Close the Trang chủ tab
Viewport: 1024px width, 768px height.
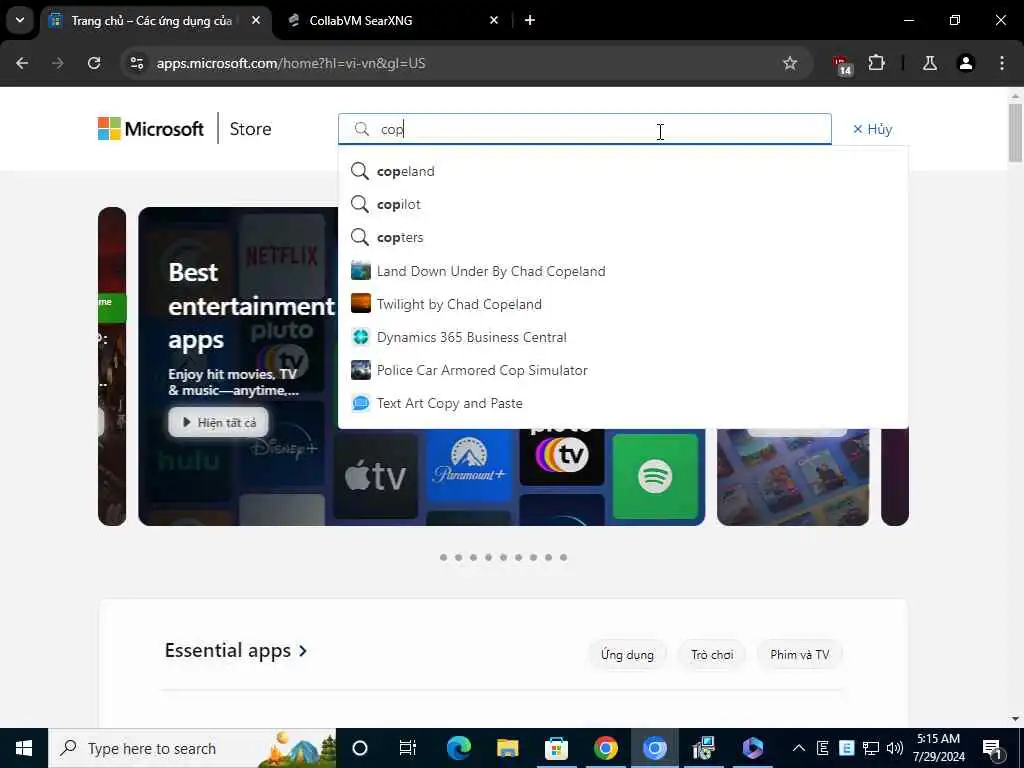(x=256, y=20)
